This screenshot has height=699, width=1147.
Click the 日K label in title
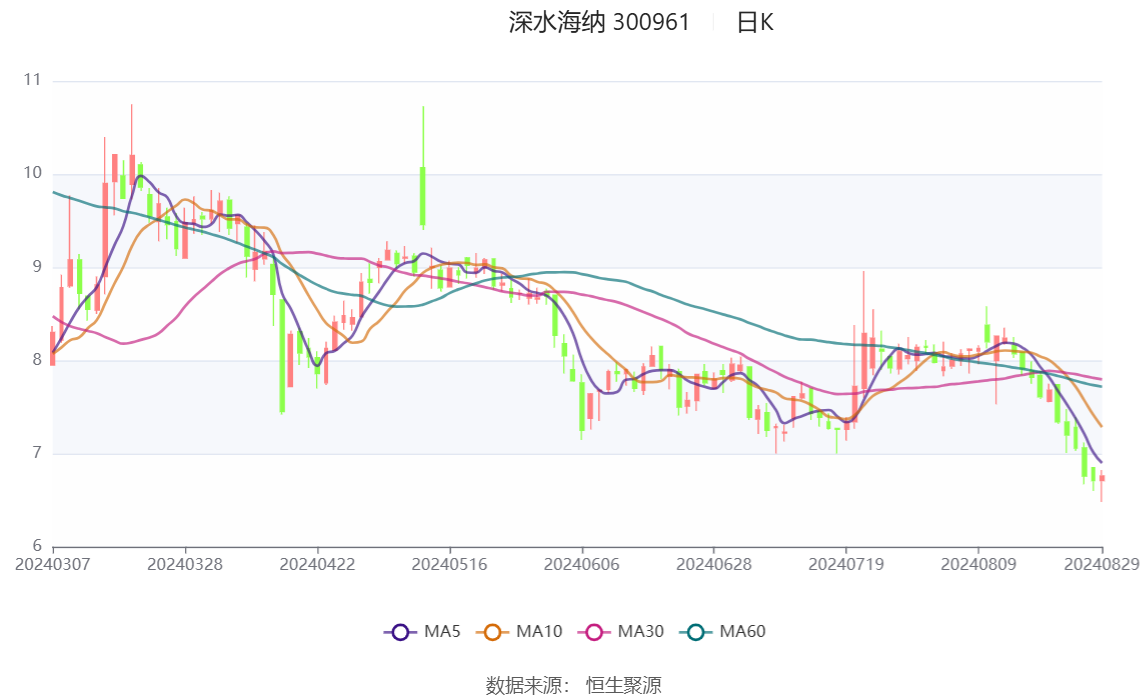755,23
